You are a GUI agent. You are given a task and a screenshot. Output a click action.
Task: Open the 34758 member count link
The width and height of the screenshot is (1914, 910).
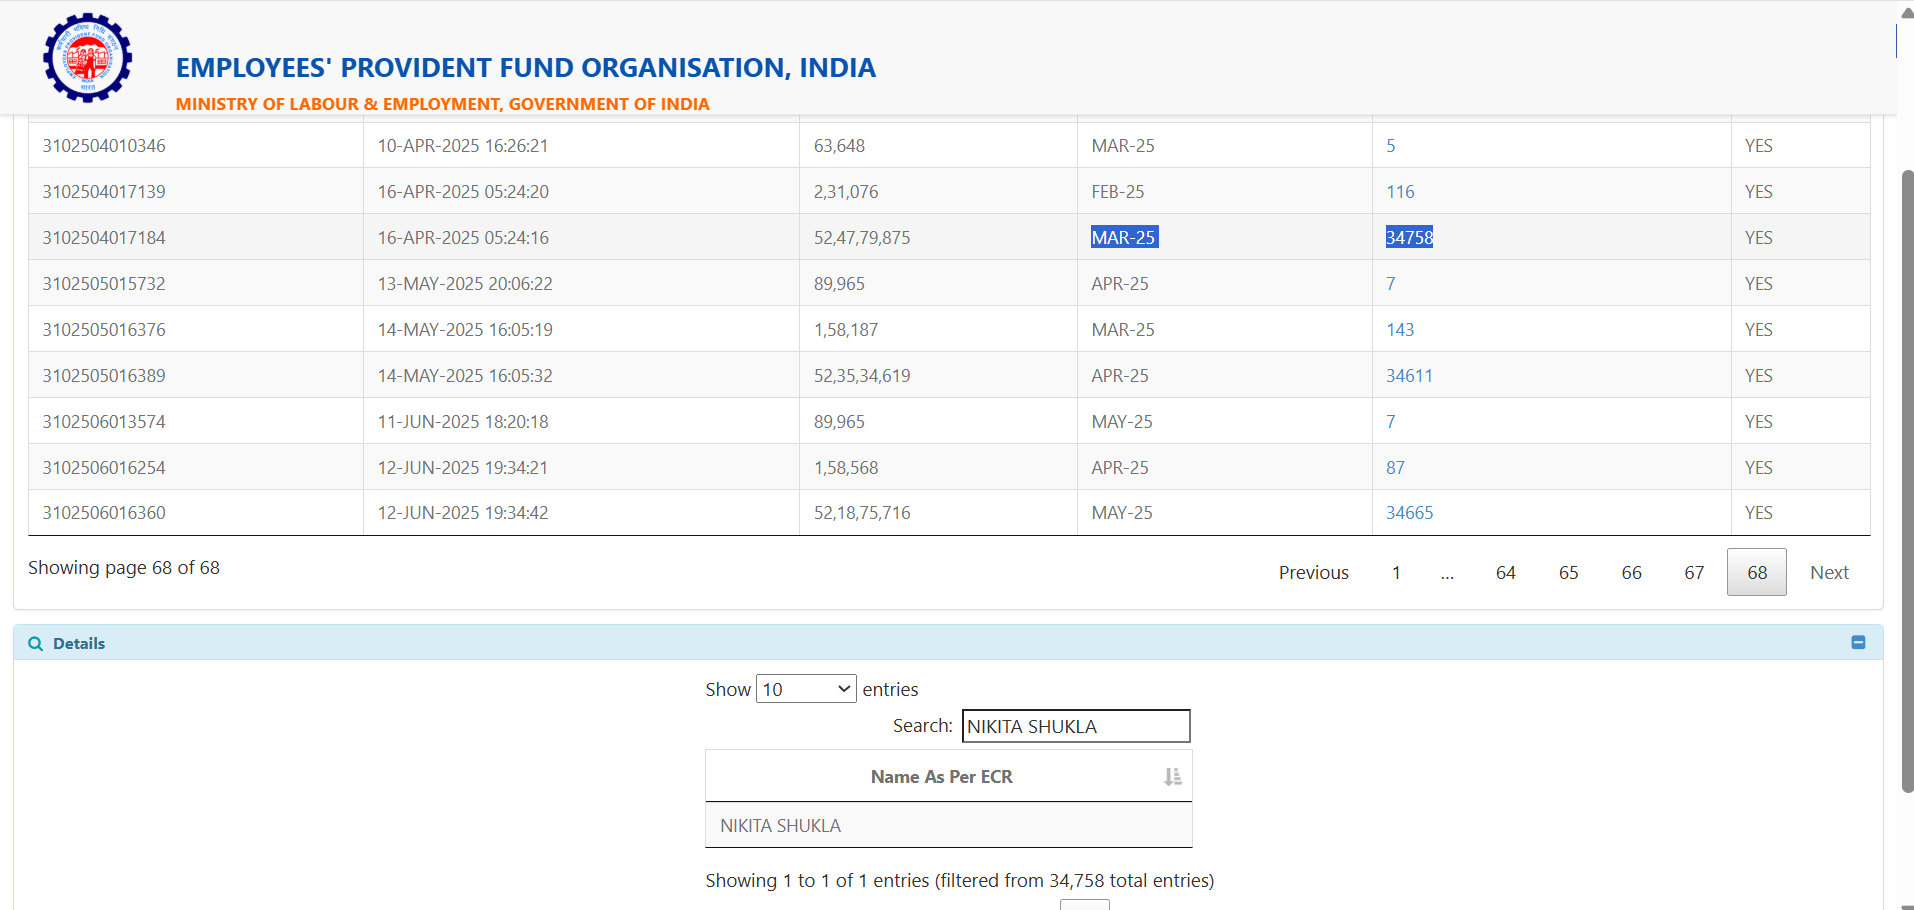click(x=1409, y=238)
